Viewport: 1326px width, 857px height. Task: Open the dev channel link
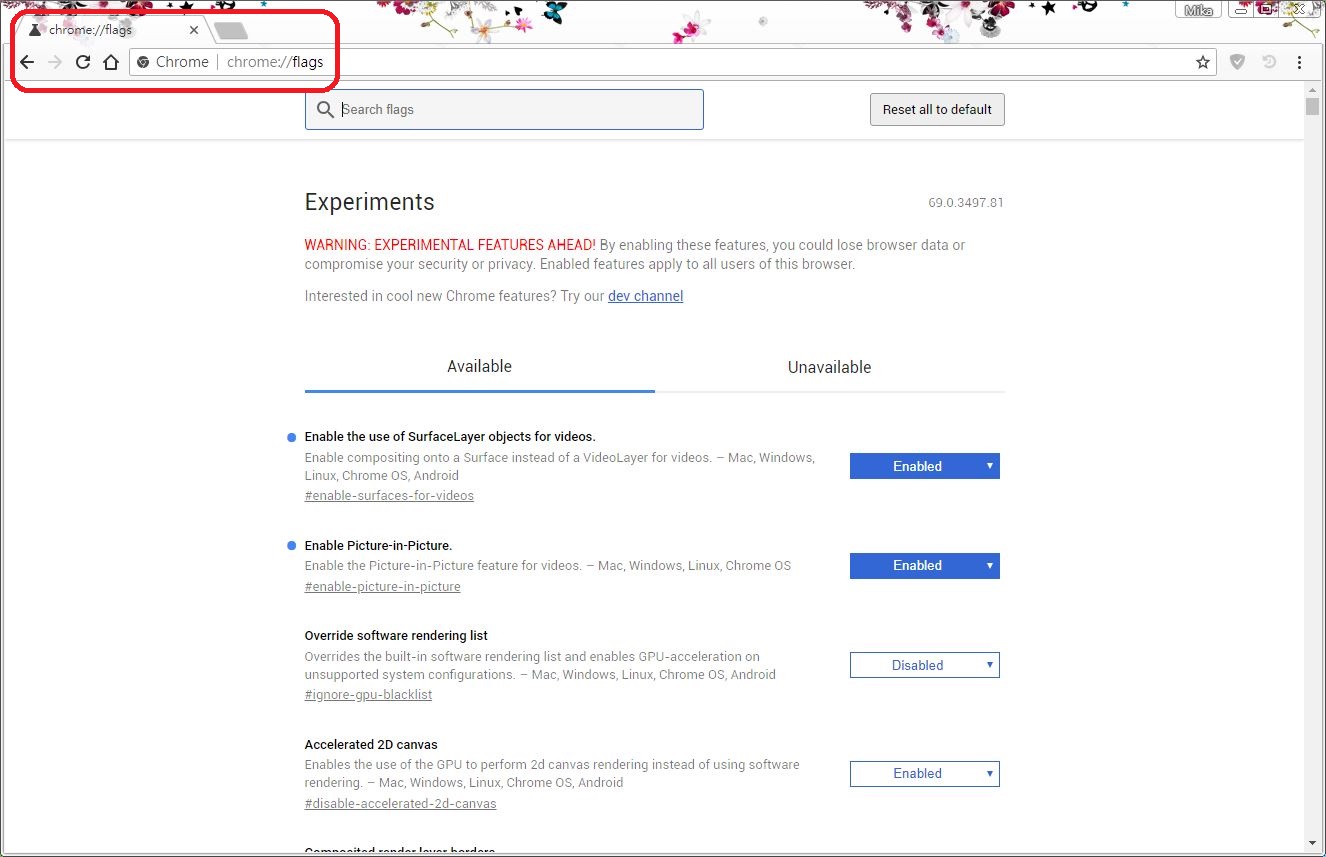pyautogui.click(x=645, y=296)
